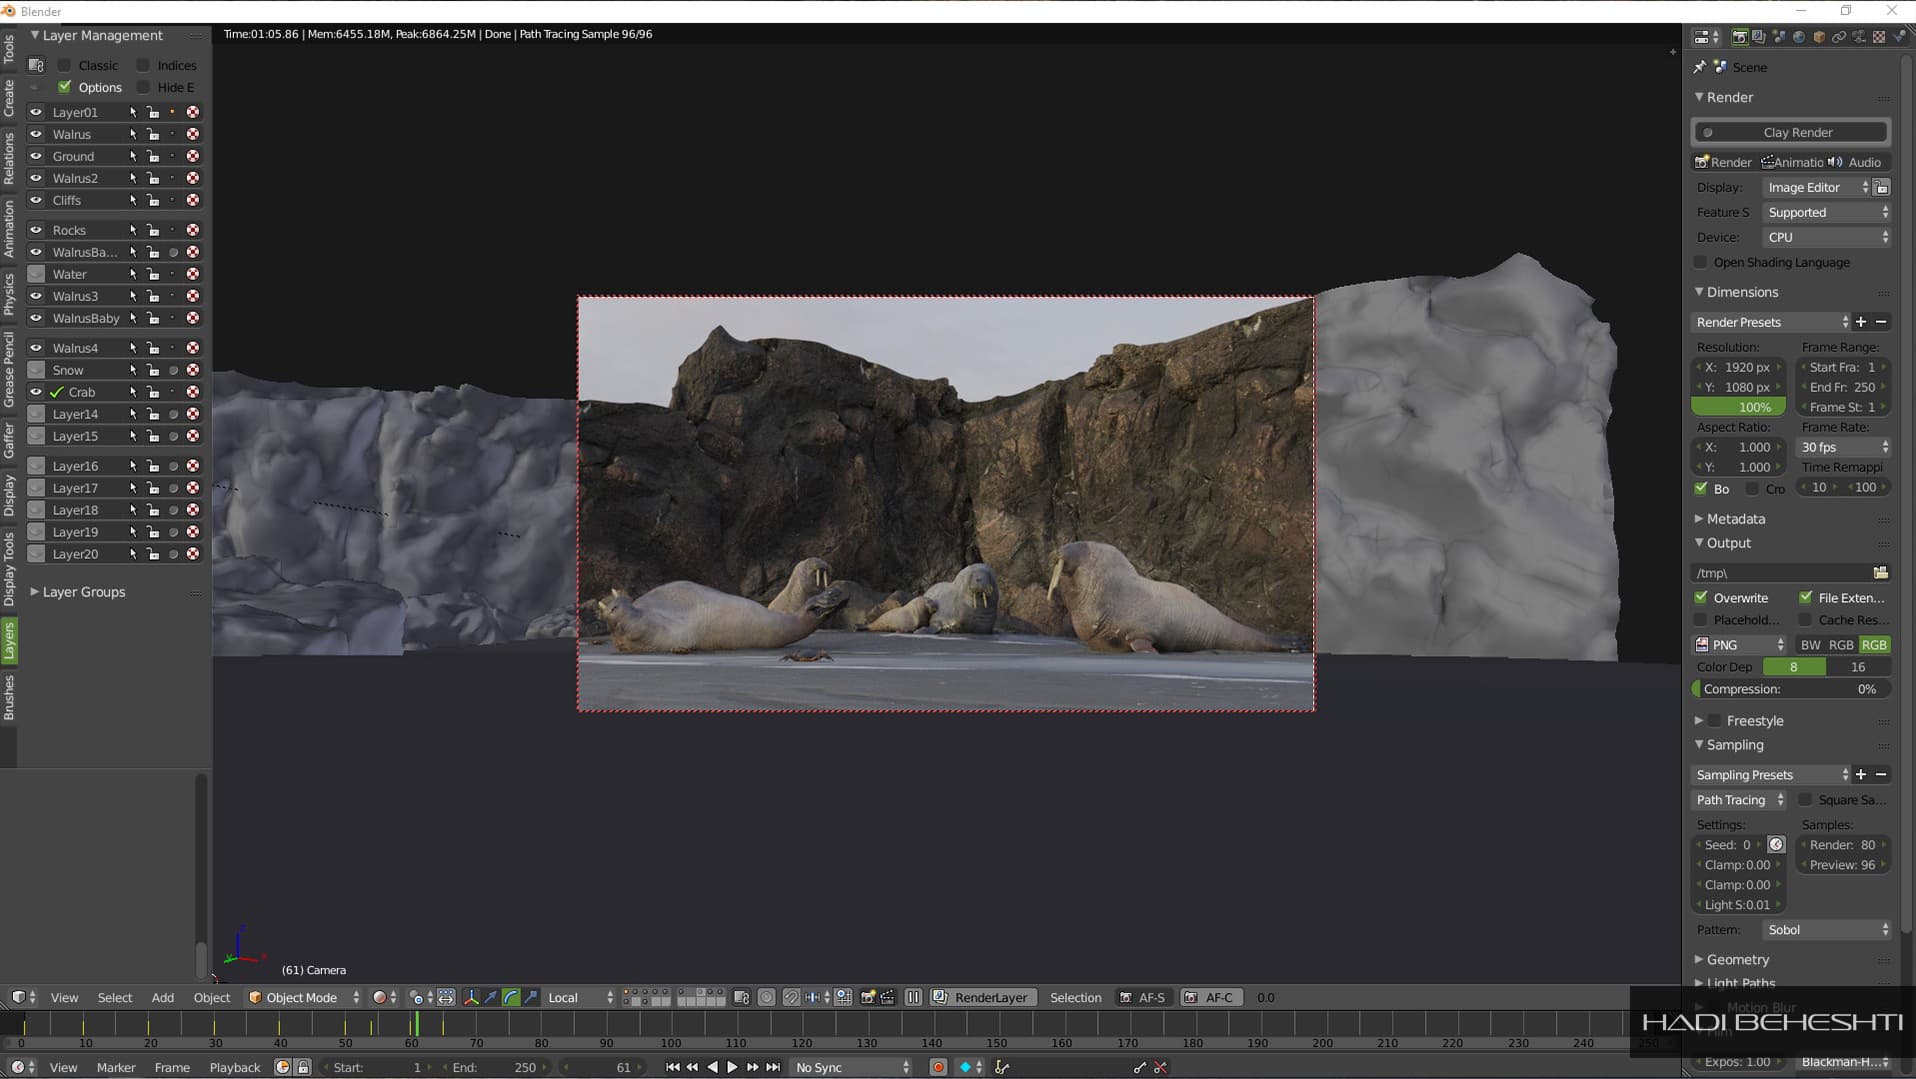Open the Add menu in 3D view header
Image resolution: width=1916 pixels, height=1079 pixels.
click(x=162, y=997)
